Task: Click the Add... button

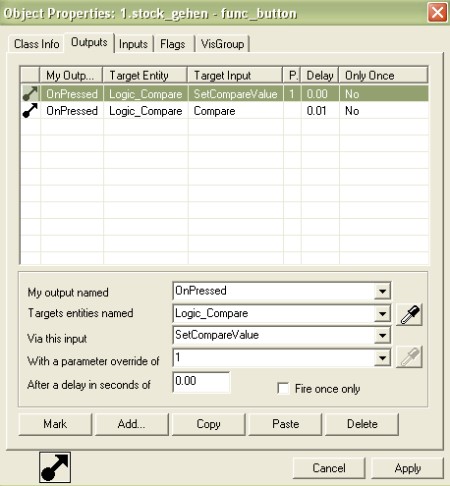Action: [x=132, y=424]
